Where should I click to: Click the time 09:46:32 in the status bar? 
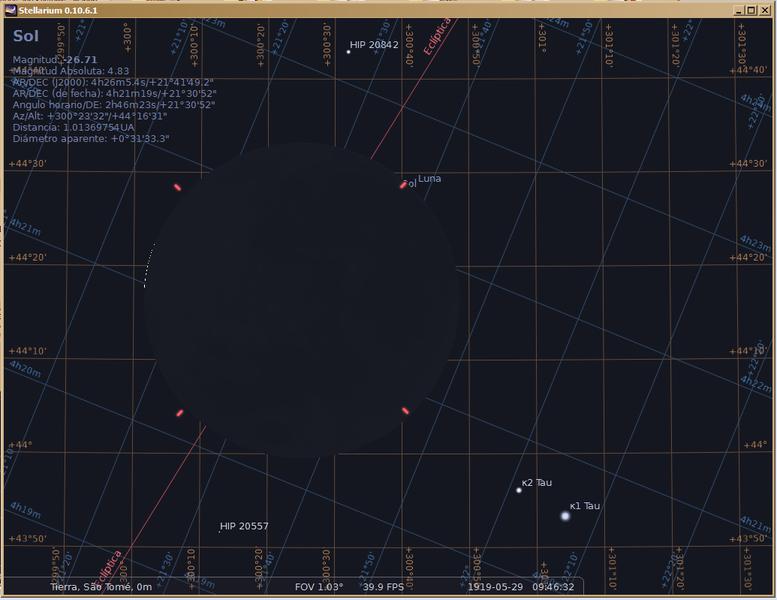[x=553, y=587]
